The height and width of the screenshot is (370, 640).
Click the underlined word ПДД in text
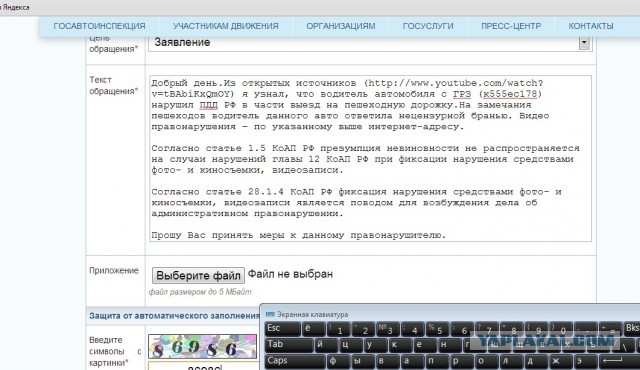[209, 105]
